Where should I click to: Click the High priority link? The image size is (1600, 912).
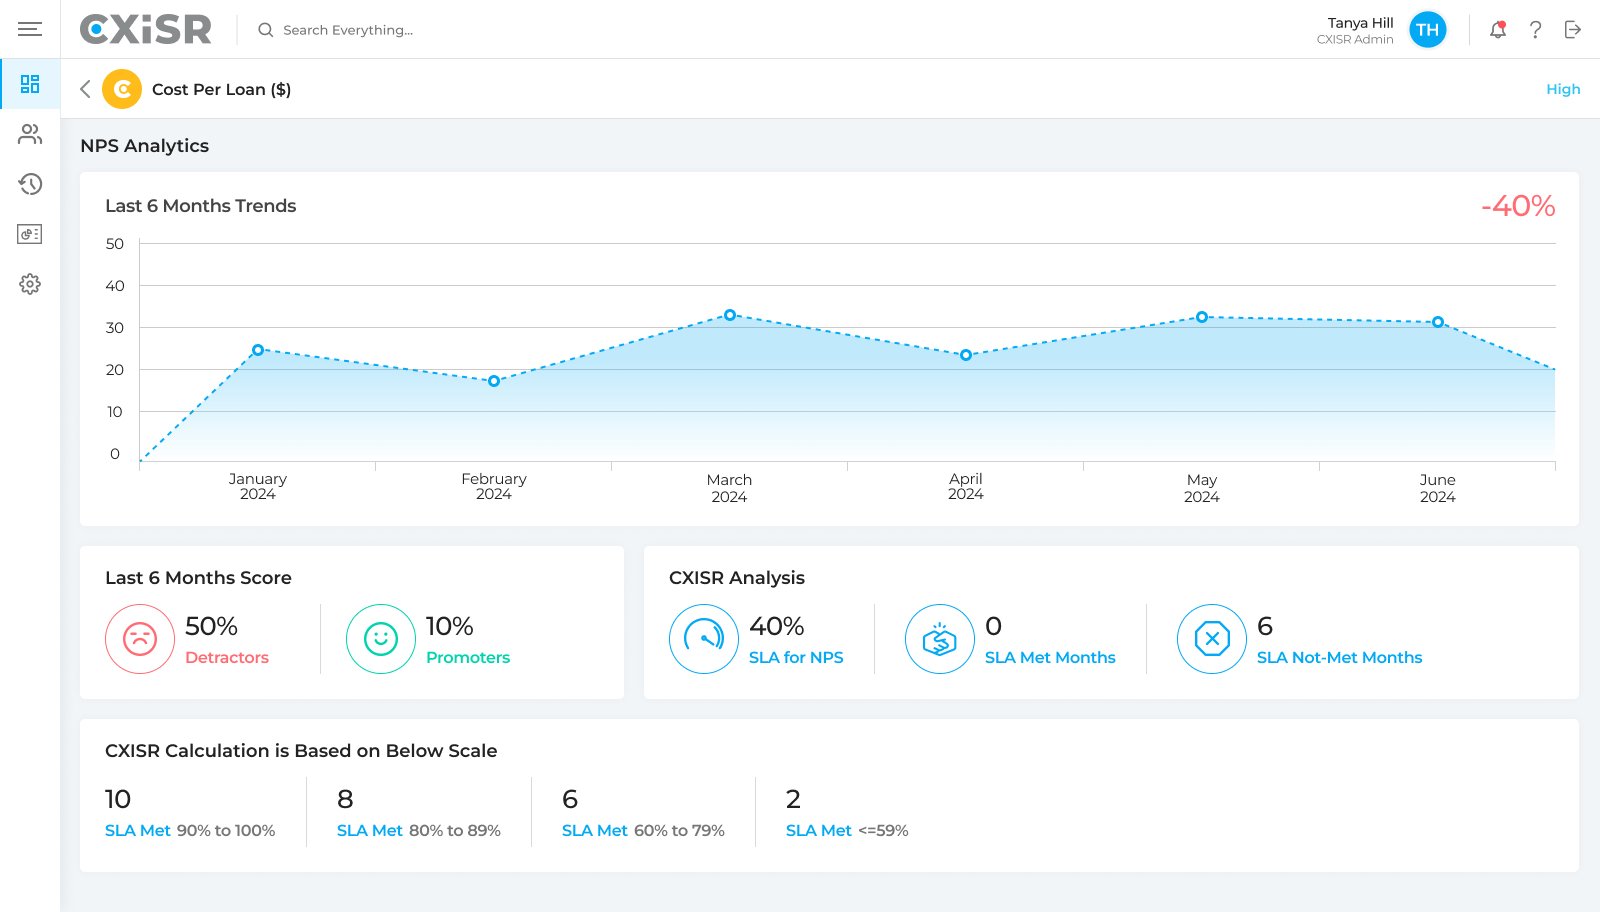point(1563,89)
